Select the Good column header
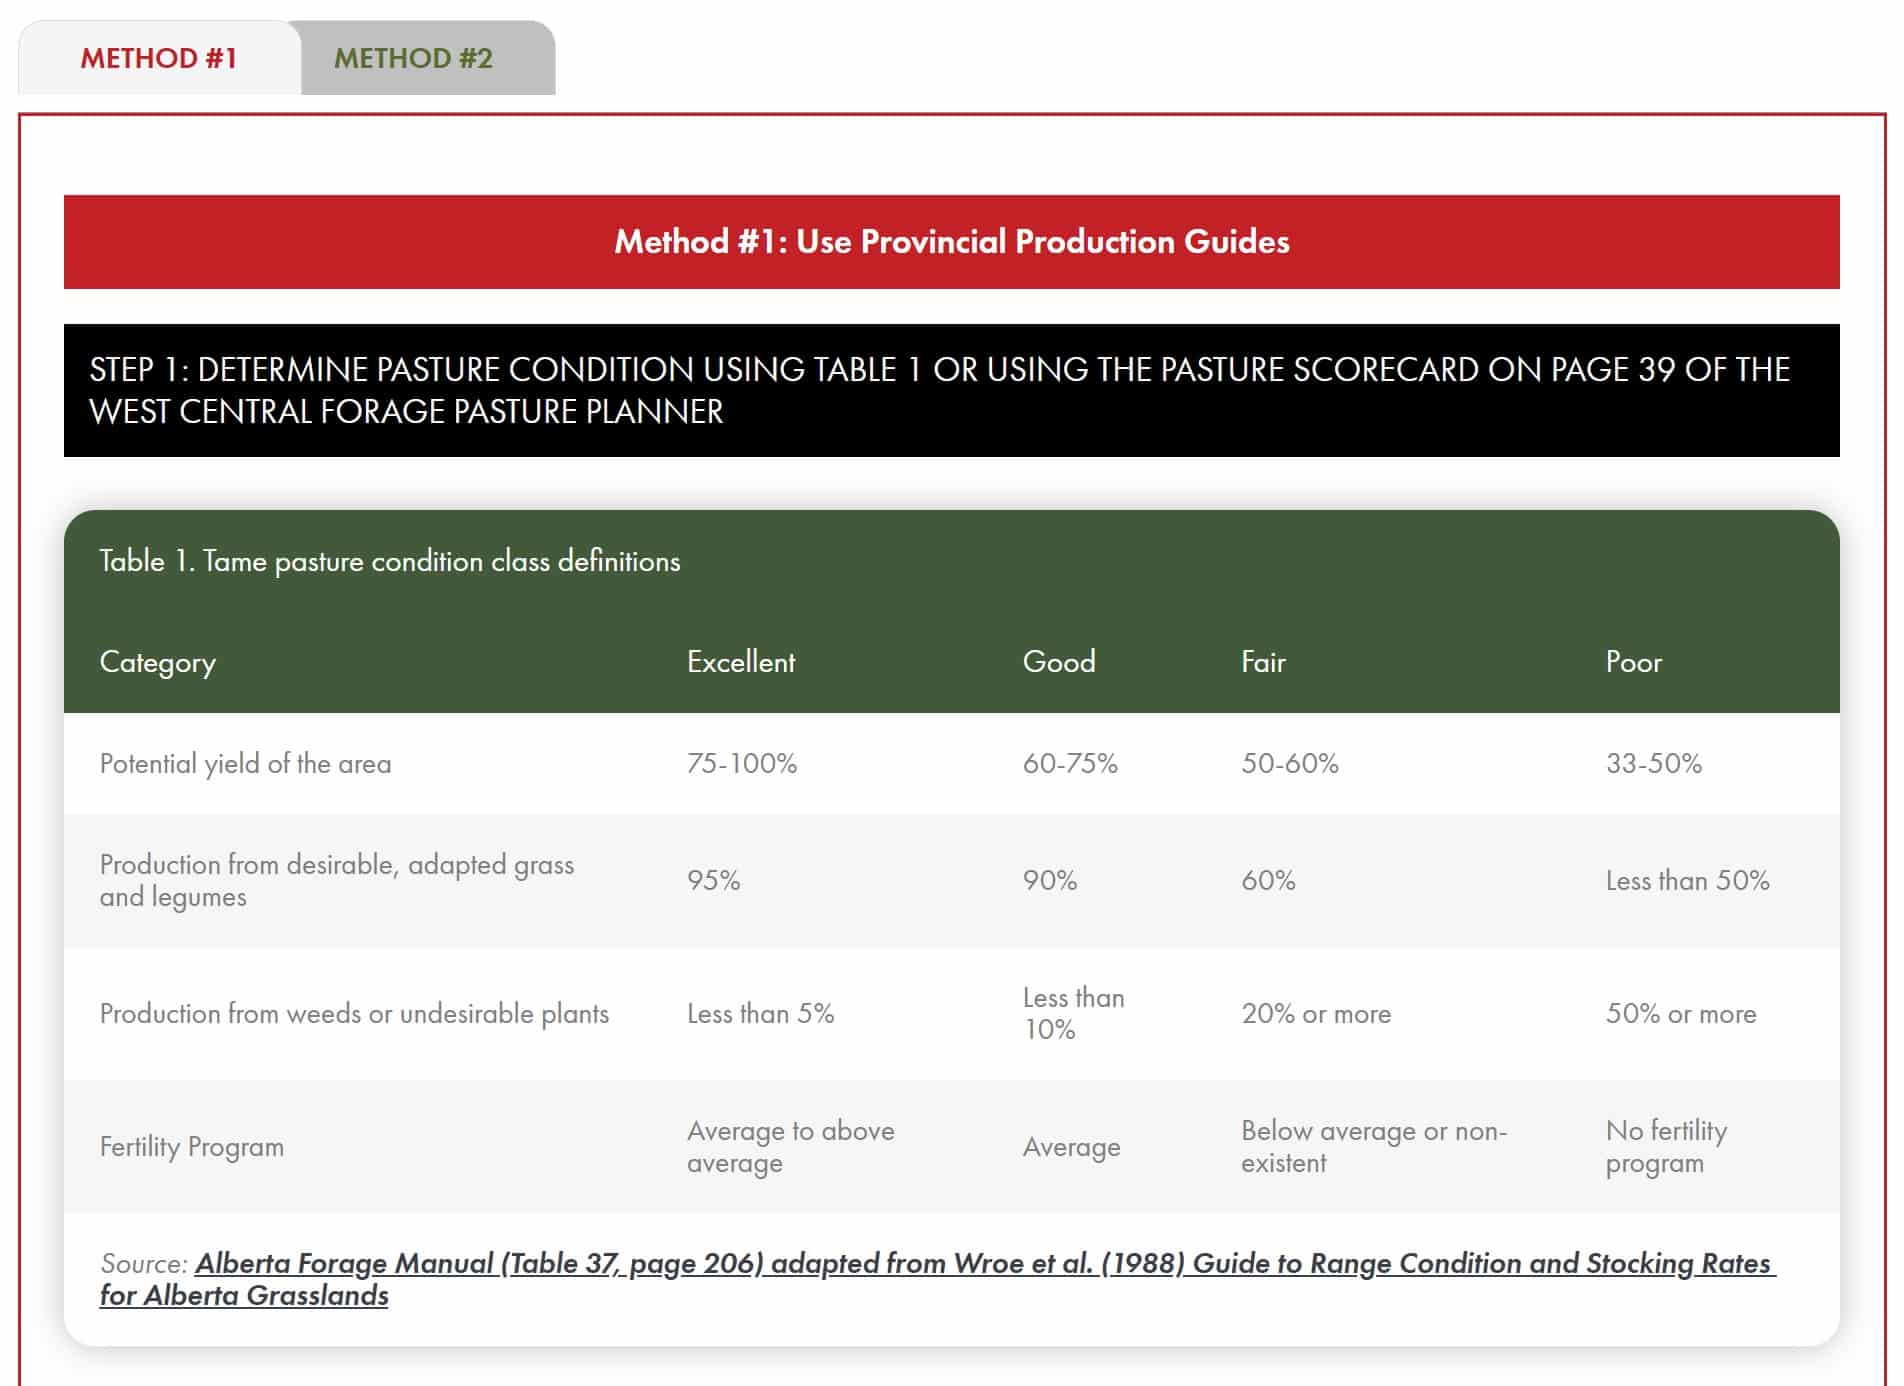 click(1058, 661)
